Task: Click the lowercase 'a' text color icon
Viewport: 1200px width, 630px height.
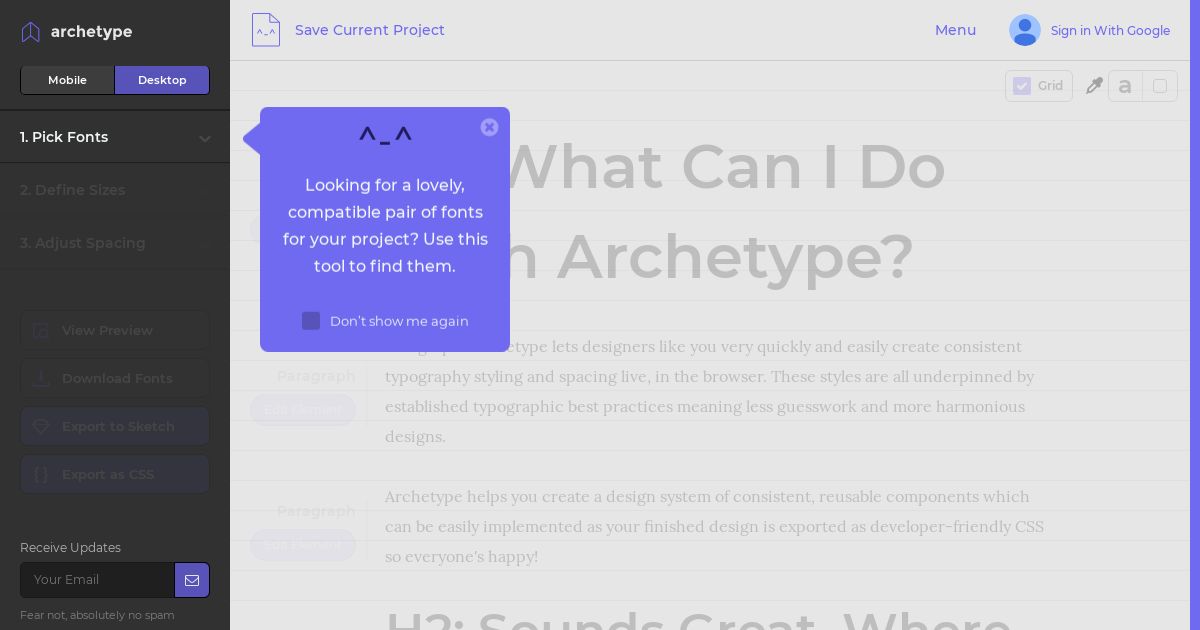Action: pos(1125,86)
